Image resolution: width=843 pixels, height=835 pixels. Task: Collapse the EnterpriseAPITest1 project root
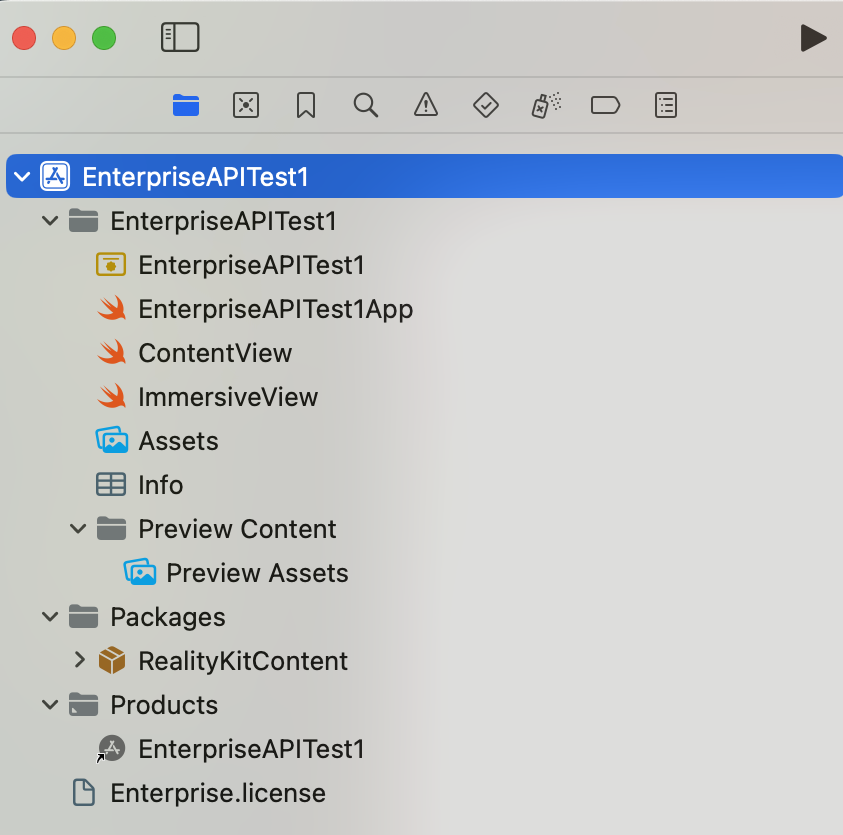tap(22, 176)
